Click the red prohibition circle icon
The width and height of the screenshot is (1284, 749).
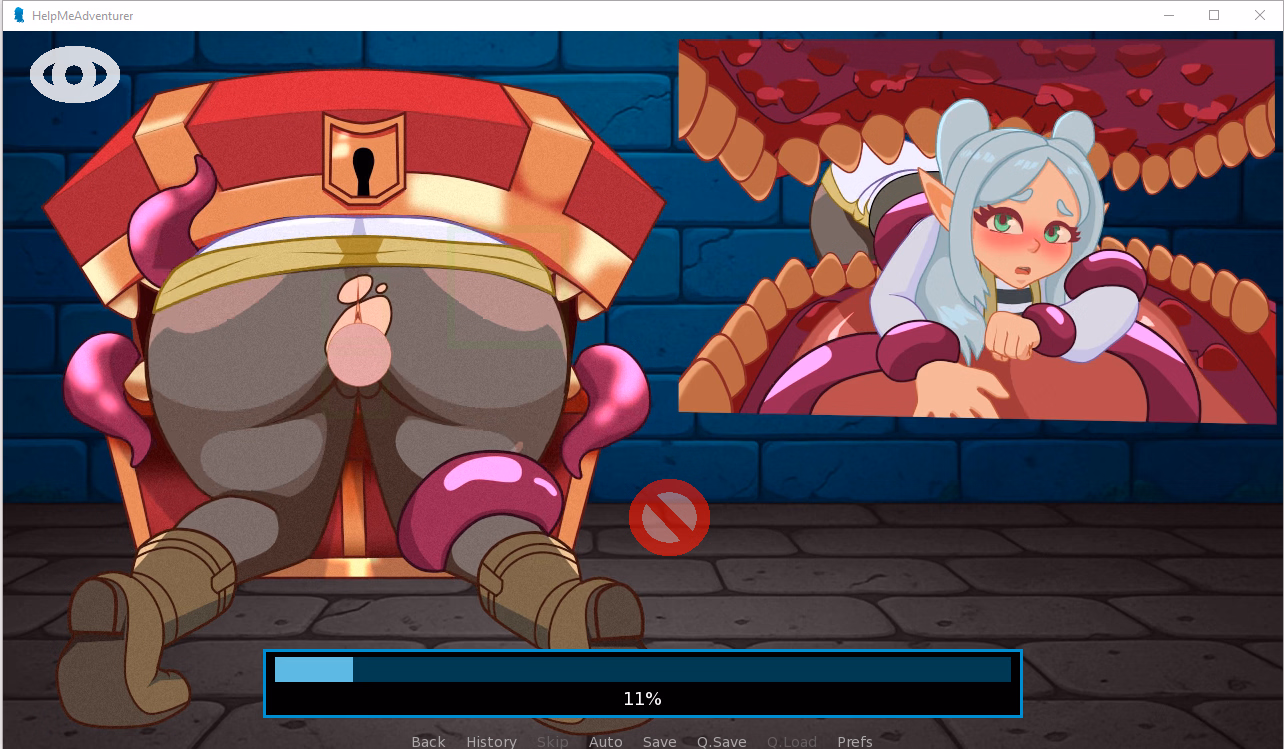[x=669, y=518]
